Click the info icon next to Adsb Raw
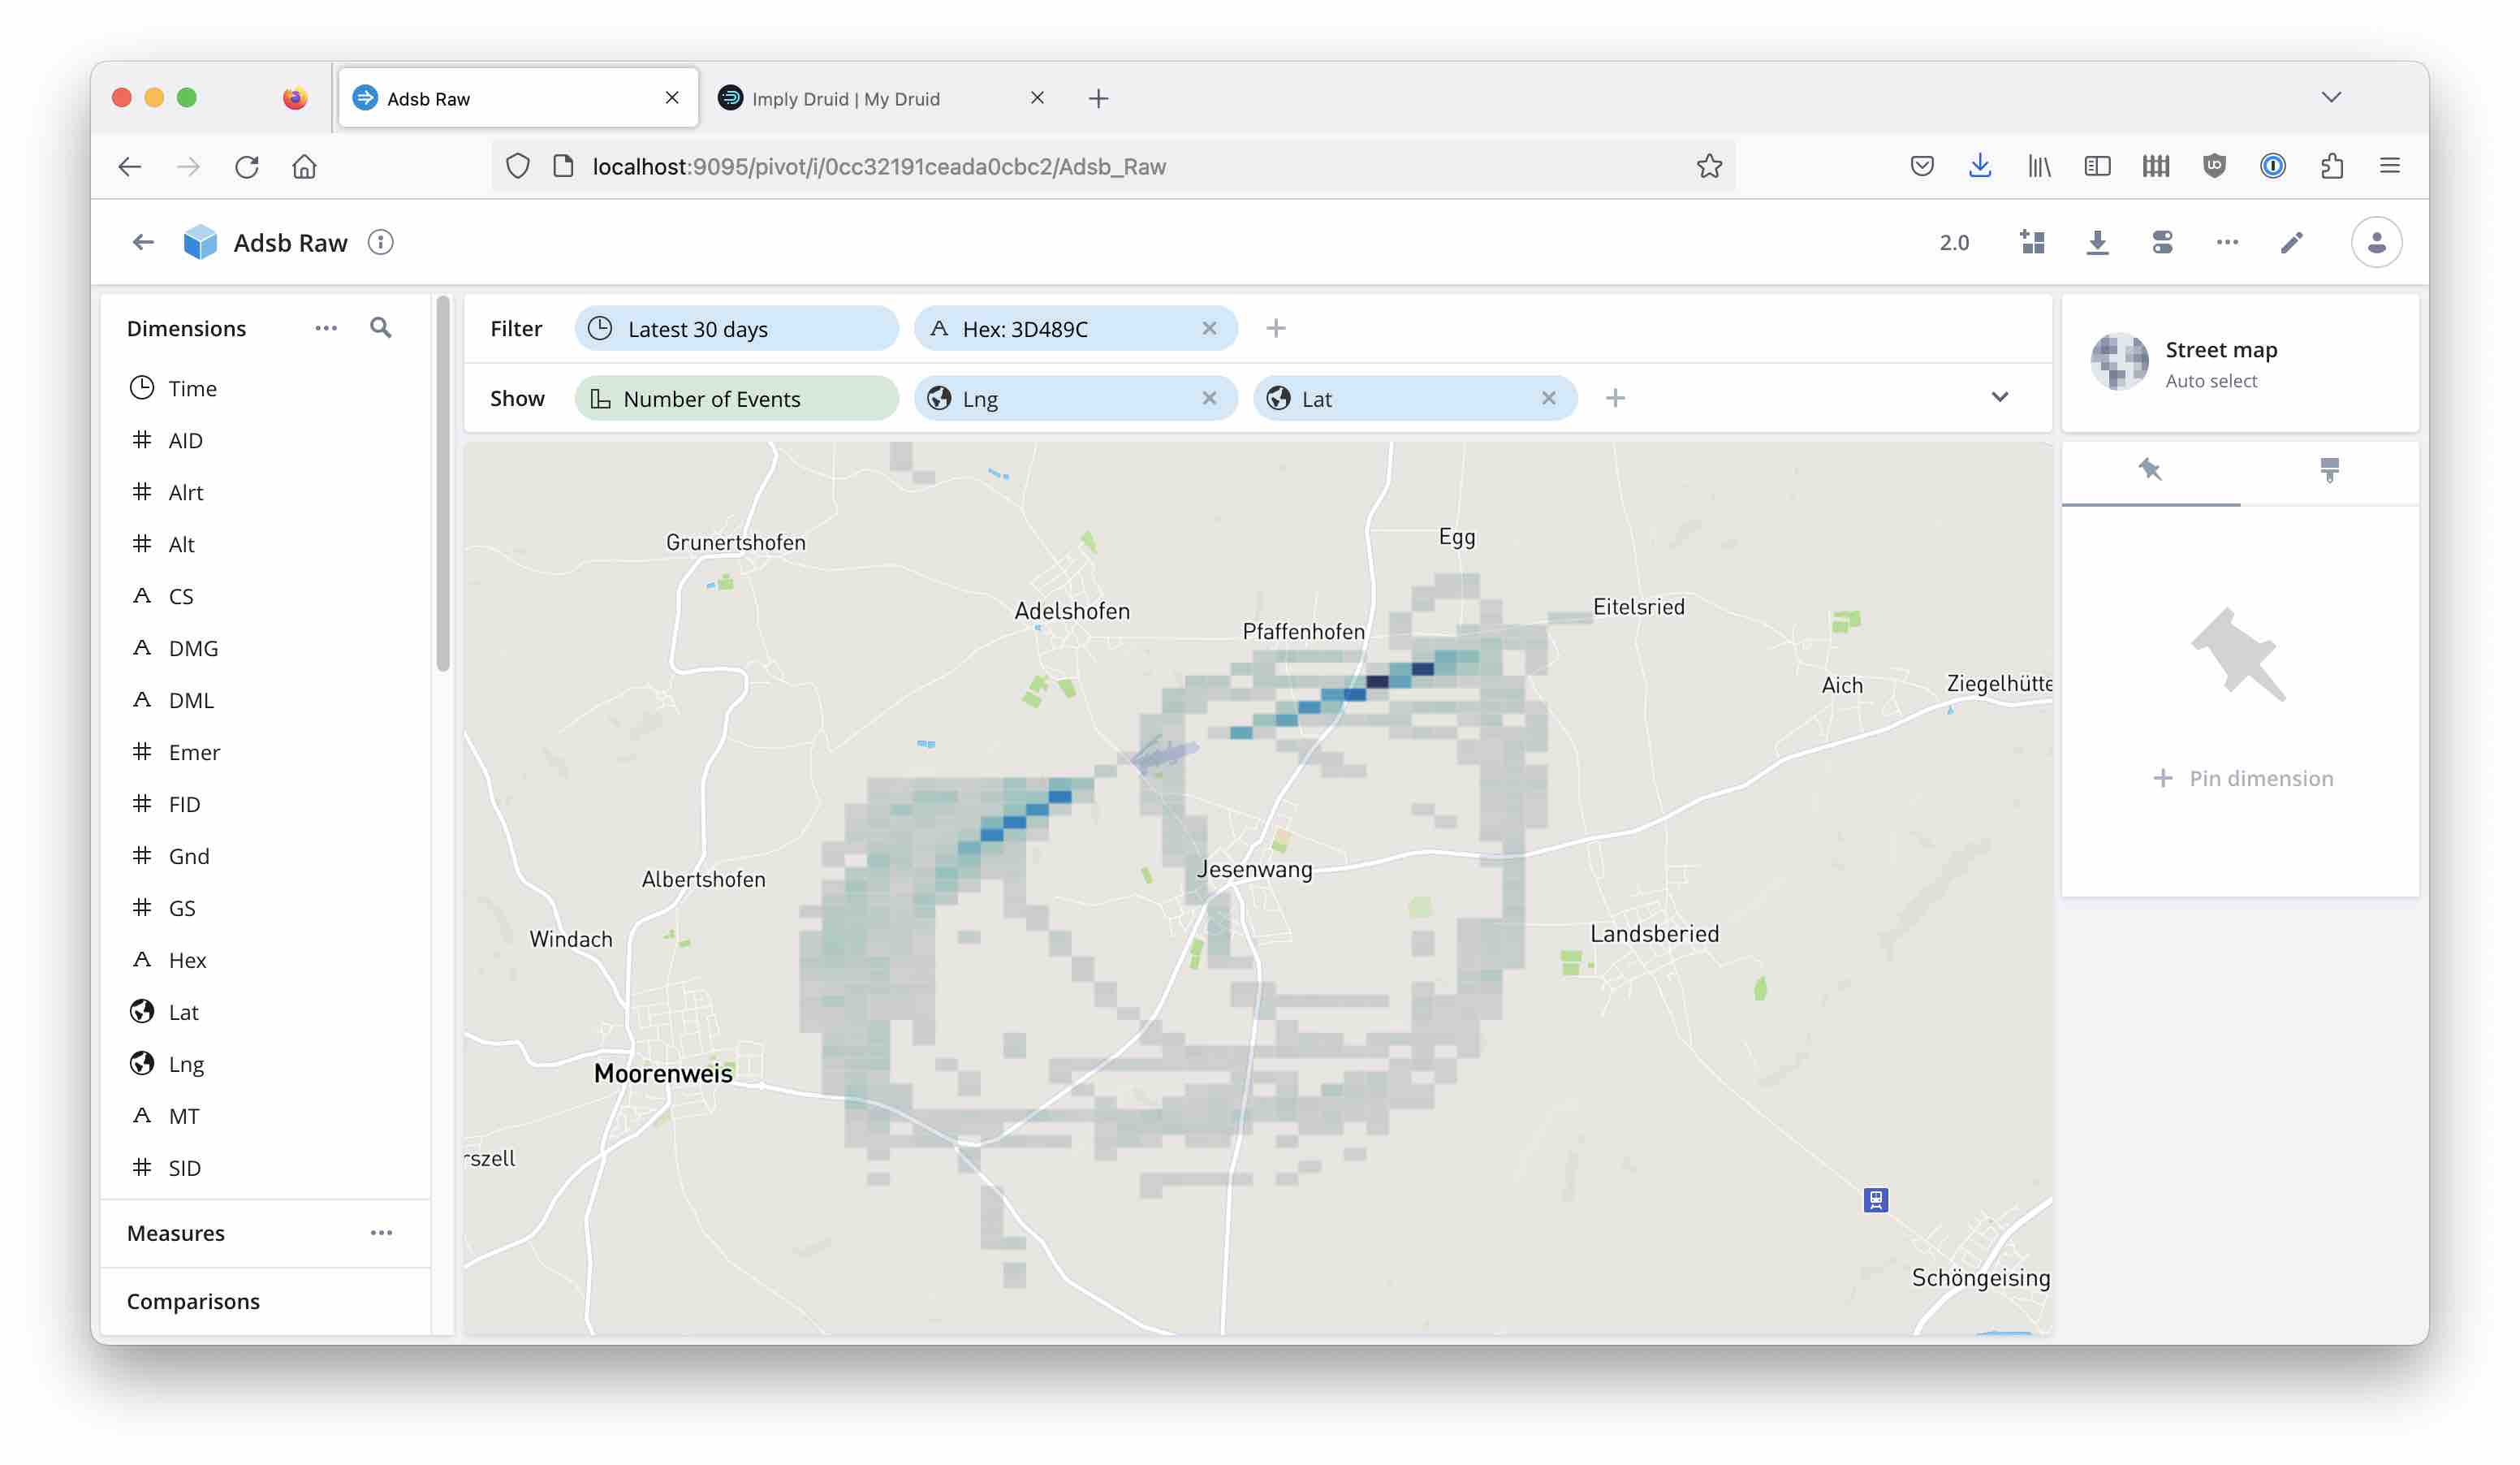The width and height of the screenshot is (2520, 1465). [380, 243]
